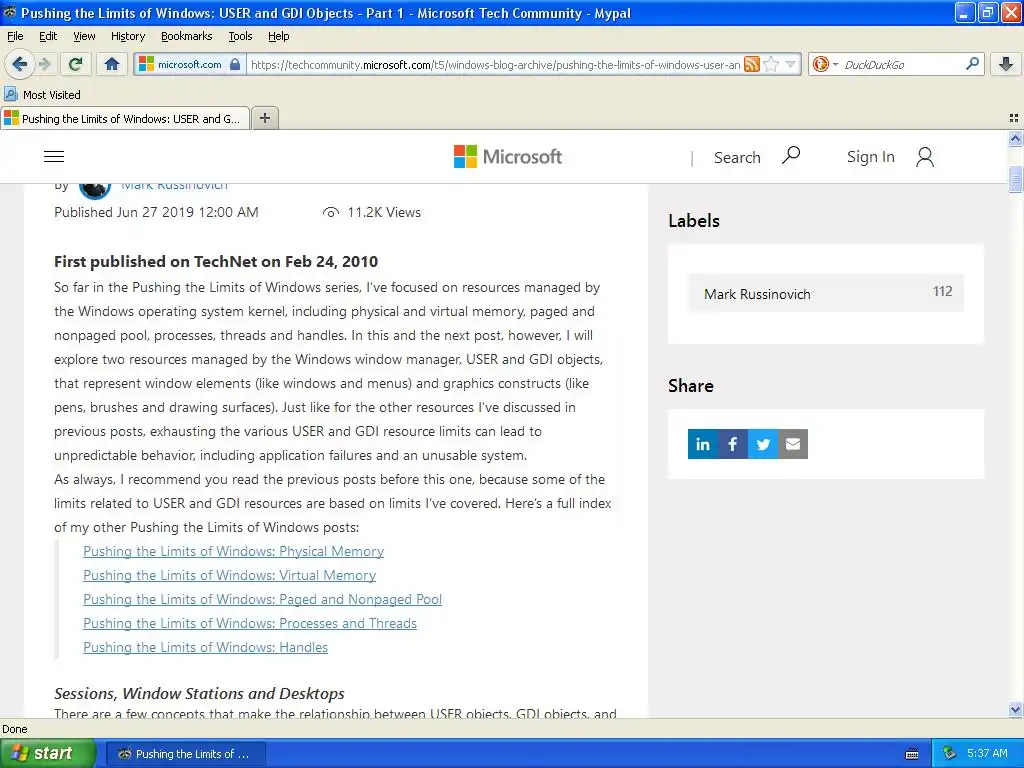Screen dimensions: 1024x768
Task: Open the Virtual Memory post link
Action: 229,575
